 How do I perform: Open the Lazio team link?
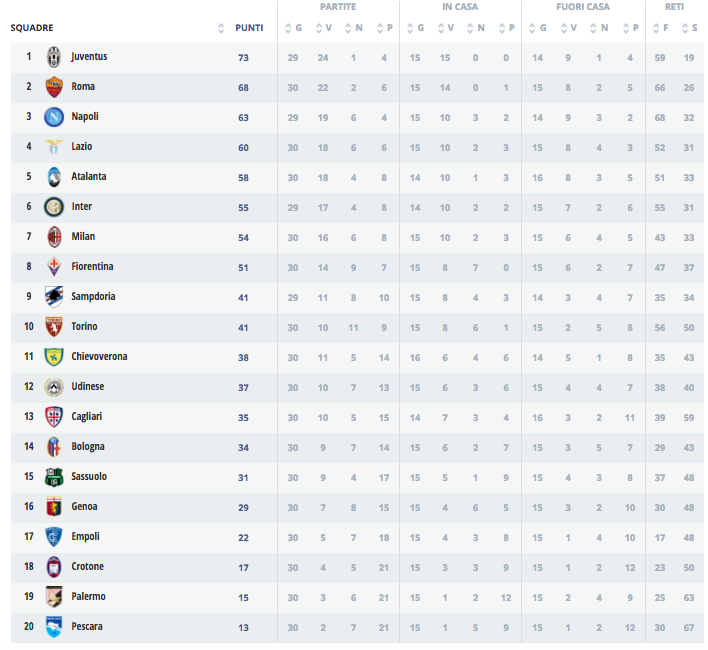pyautogui.click(x=82, y=147)
